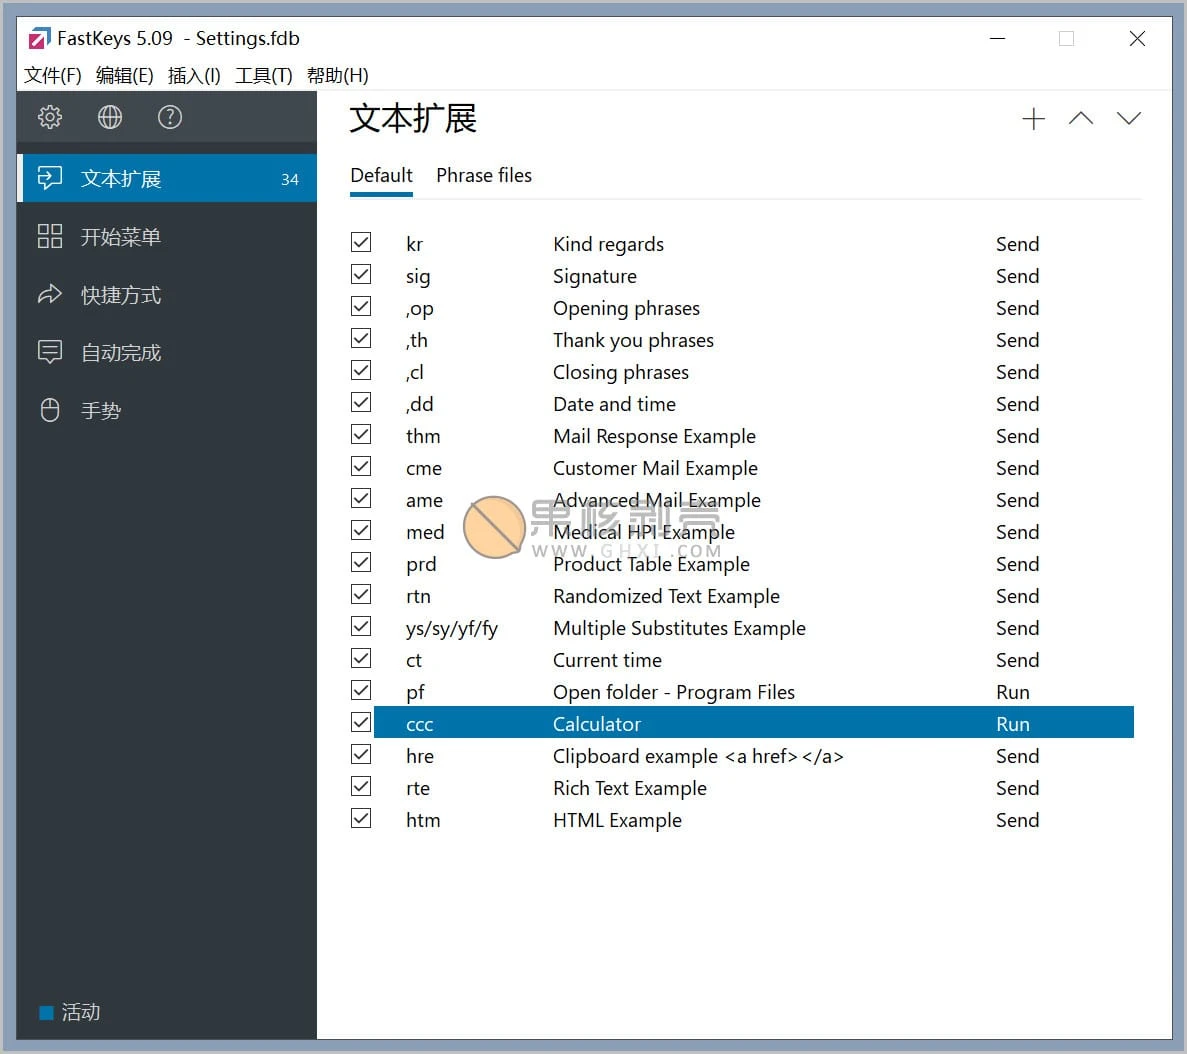Click the + icon to add a new entry

(x=1033, y=118)
